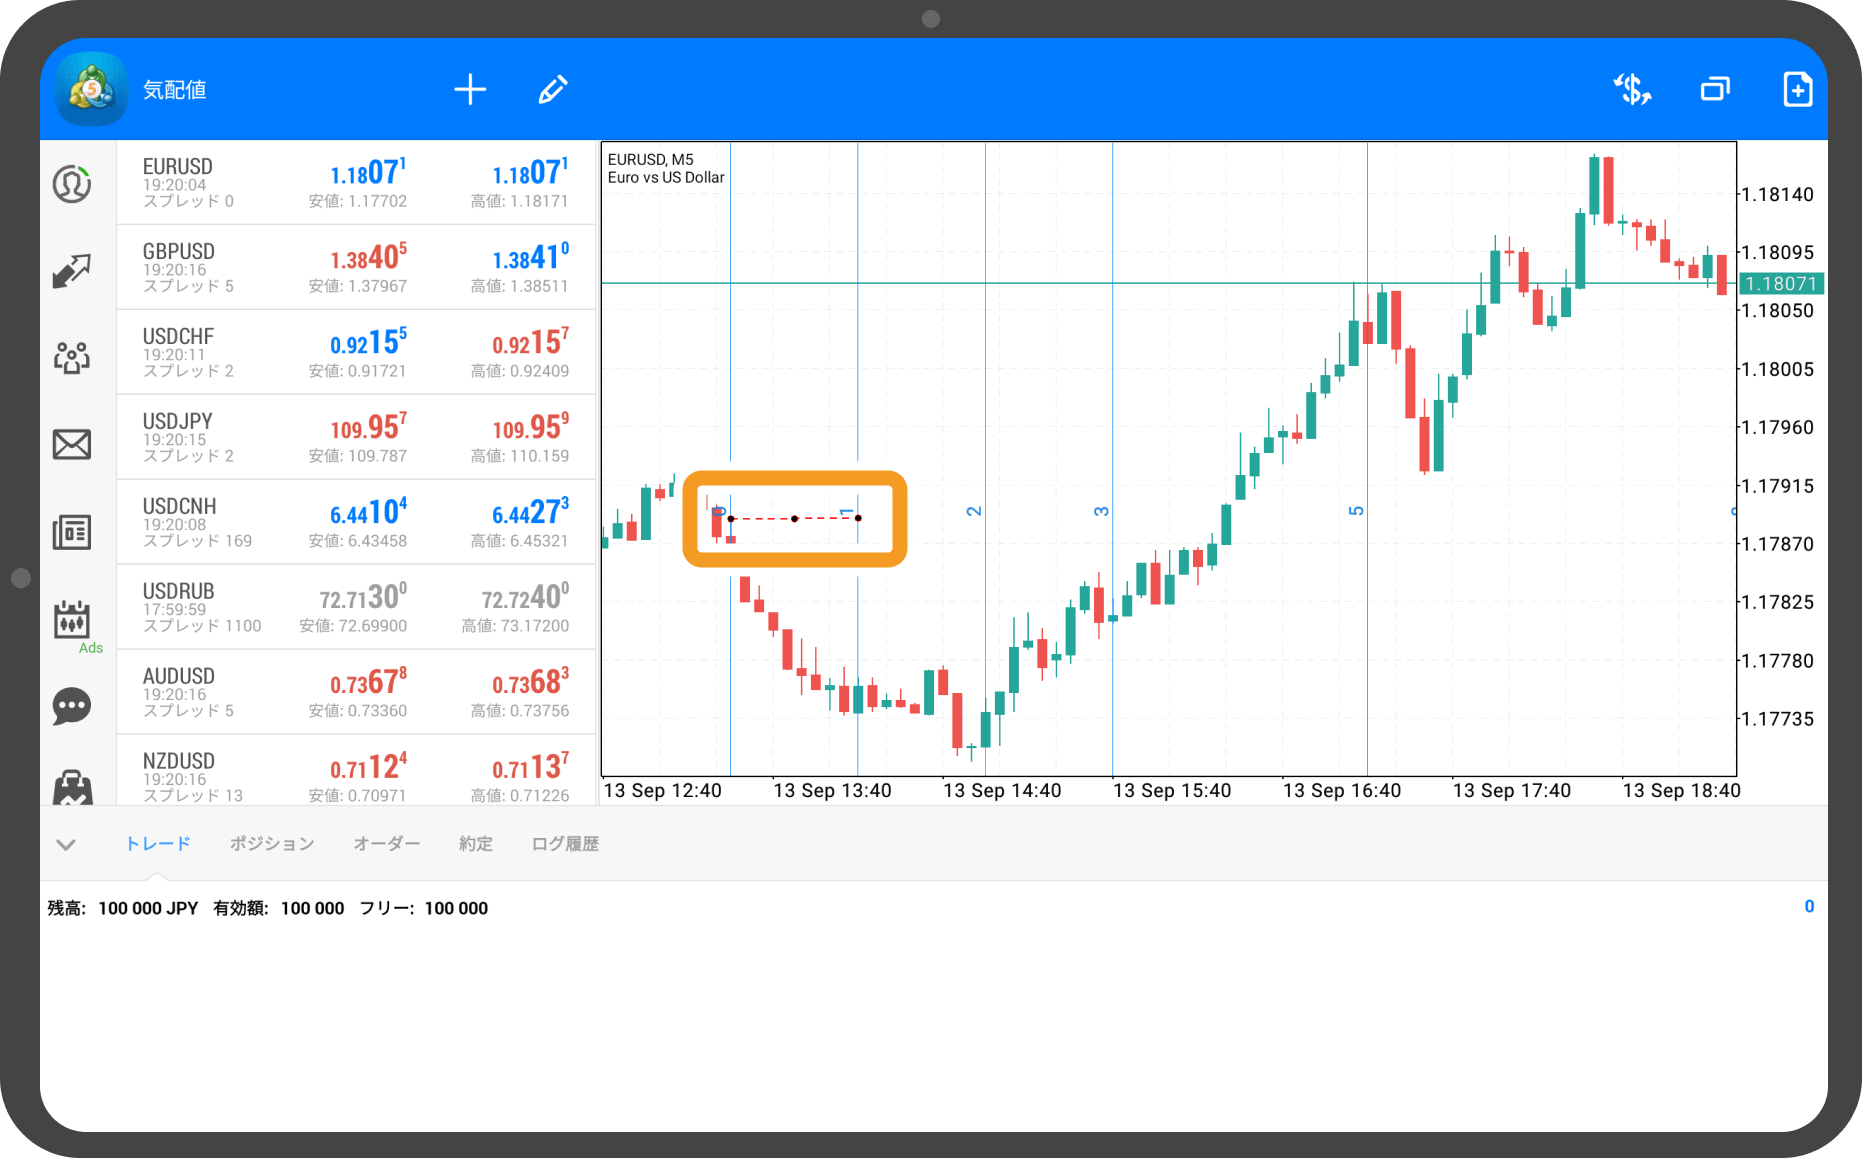Open the economic calendar Ads icon
The width and height of the screenshot is (1862, 1158).
point(72,622)
